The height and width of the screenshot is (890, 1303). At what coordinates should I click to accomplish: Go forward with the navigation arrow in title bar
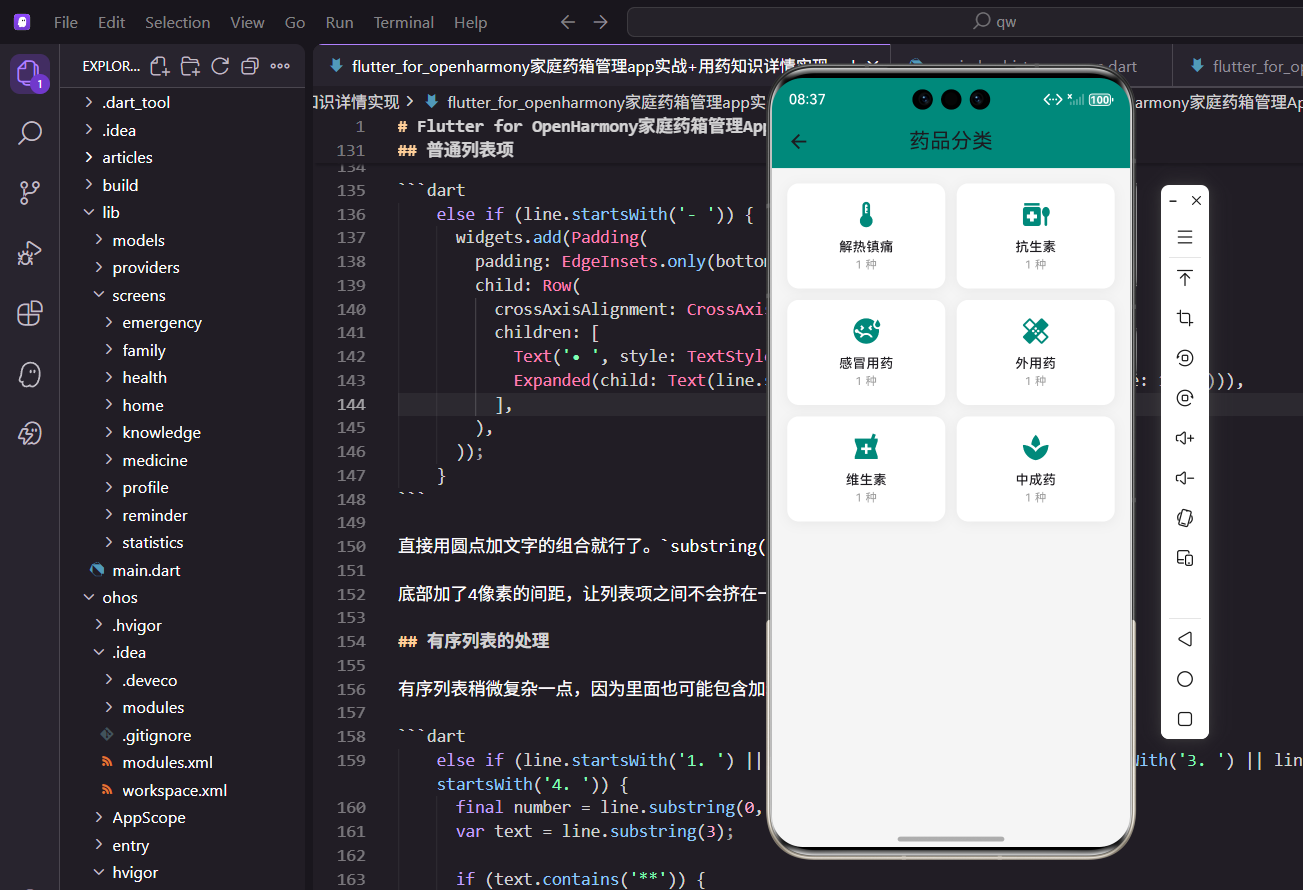(600, 22)
